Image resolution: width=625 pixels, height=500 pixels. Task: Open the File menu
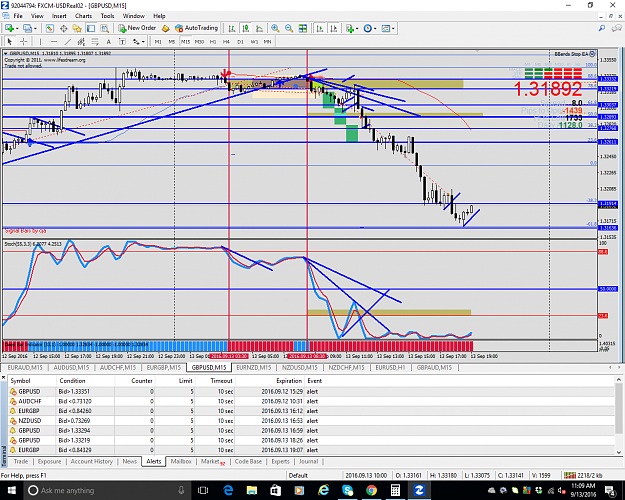point(18,16)
